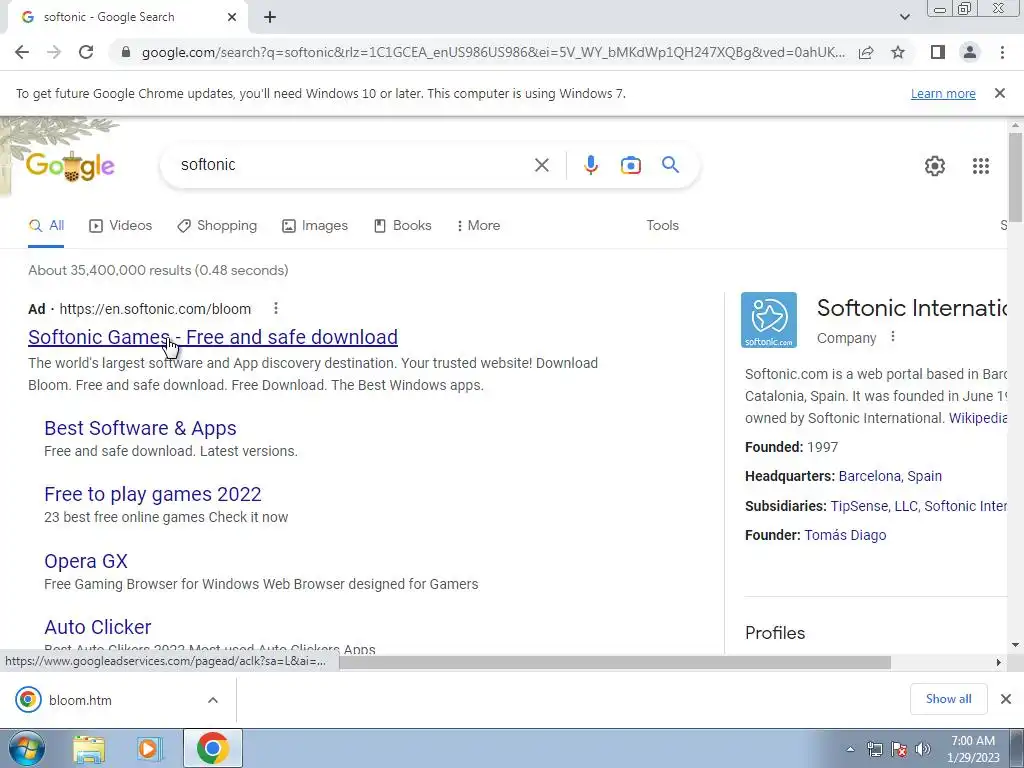The image size is (1024, 768).
Task: Click the Softonic logo thumbnail
Action: pos(769,320)
